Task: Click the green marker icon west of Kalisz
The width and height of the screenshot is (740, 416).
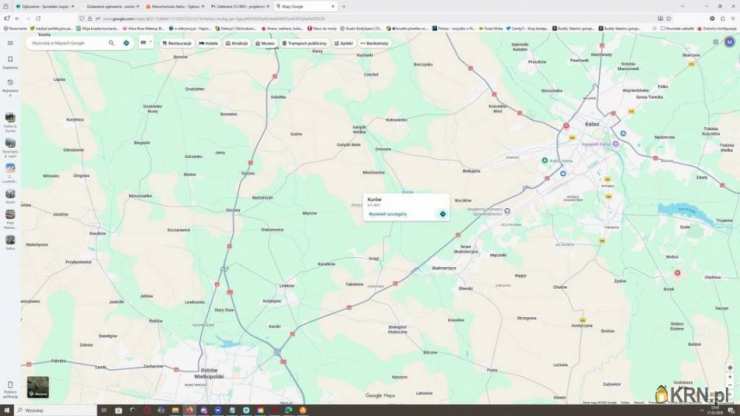Action: tap(545, 161)
